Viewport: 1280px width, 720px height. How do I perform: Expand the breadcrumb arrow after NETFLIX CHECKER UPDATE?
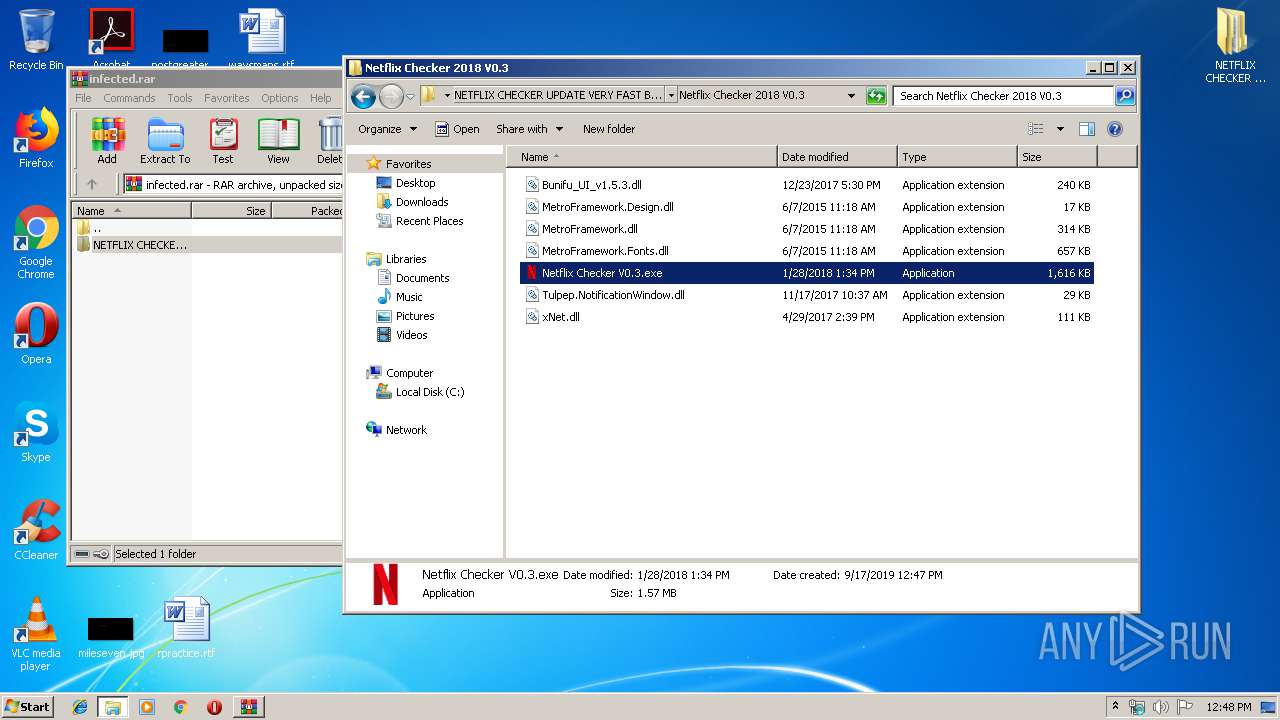coord(671,96)
